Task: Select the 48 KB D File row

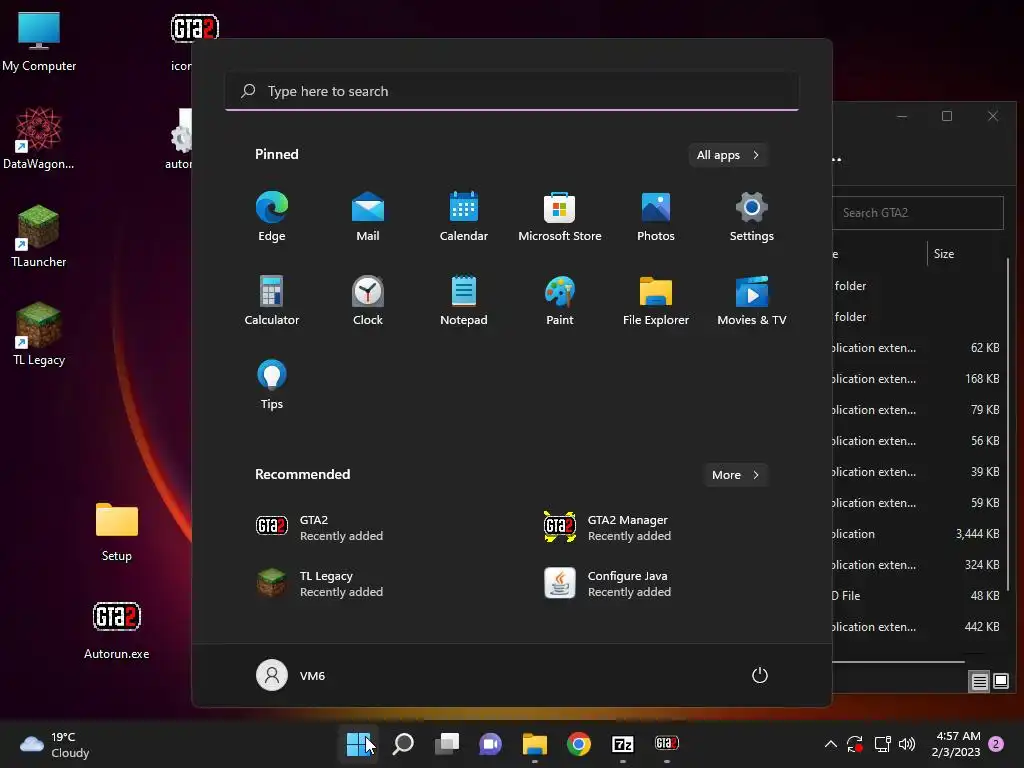Action: 918,596
